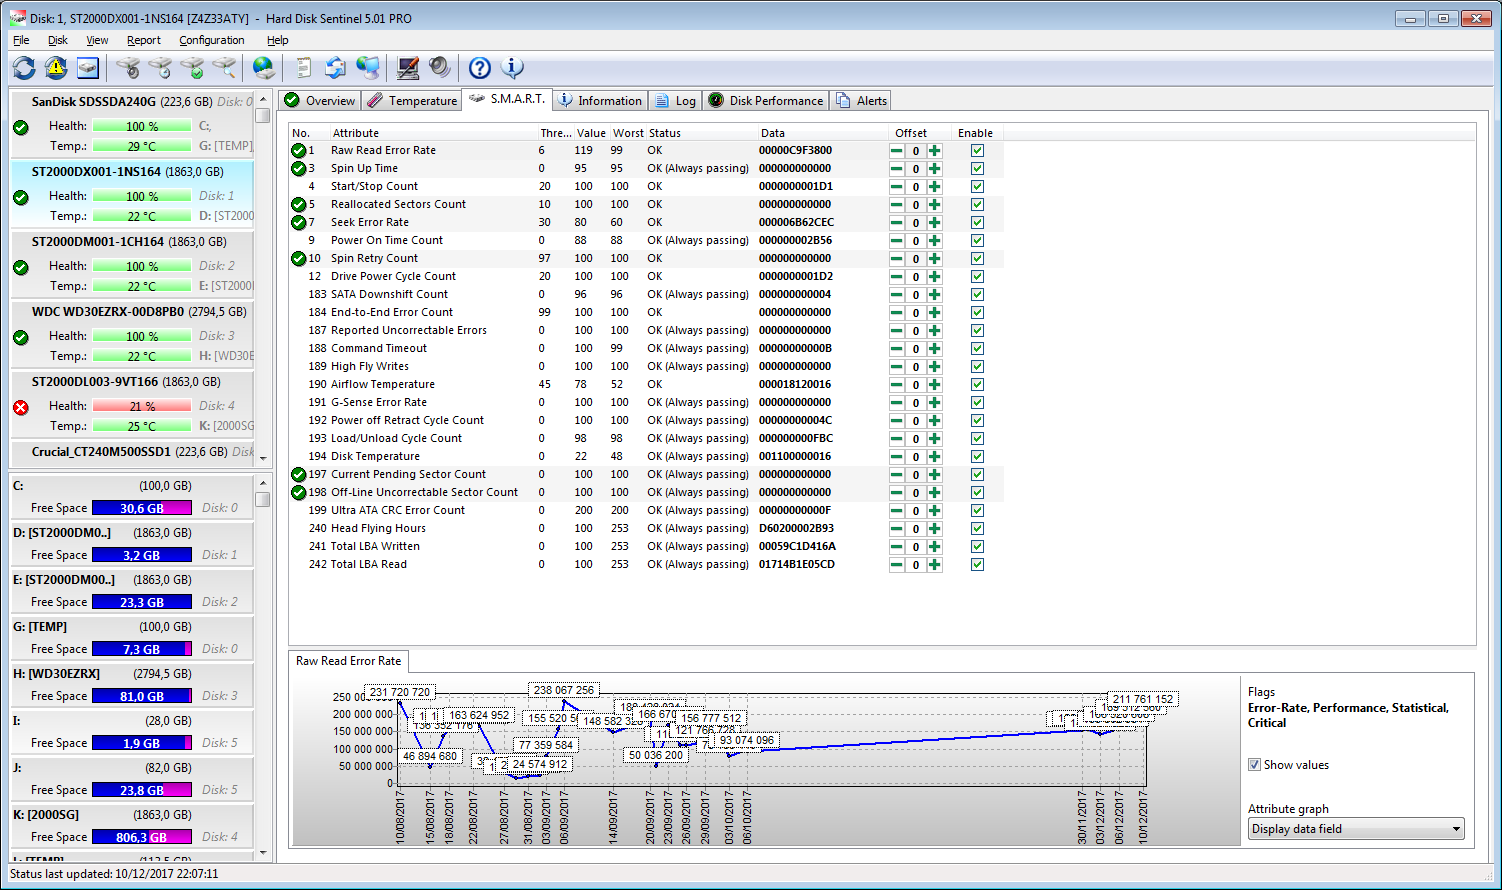Uncheck Enable for Start/Stop Count

pyautogui.click(x=977, y=187)
